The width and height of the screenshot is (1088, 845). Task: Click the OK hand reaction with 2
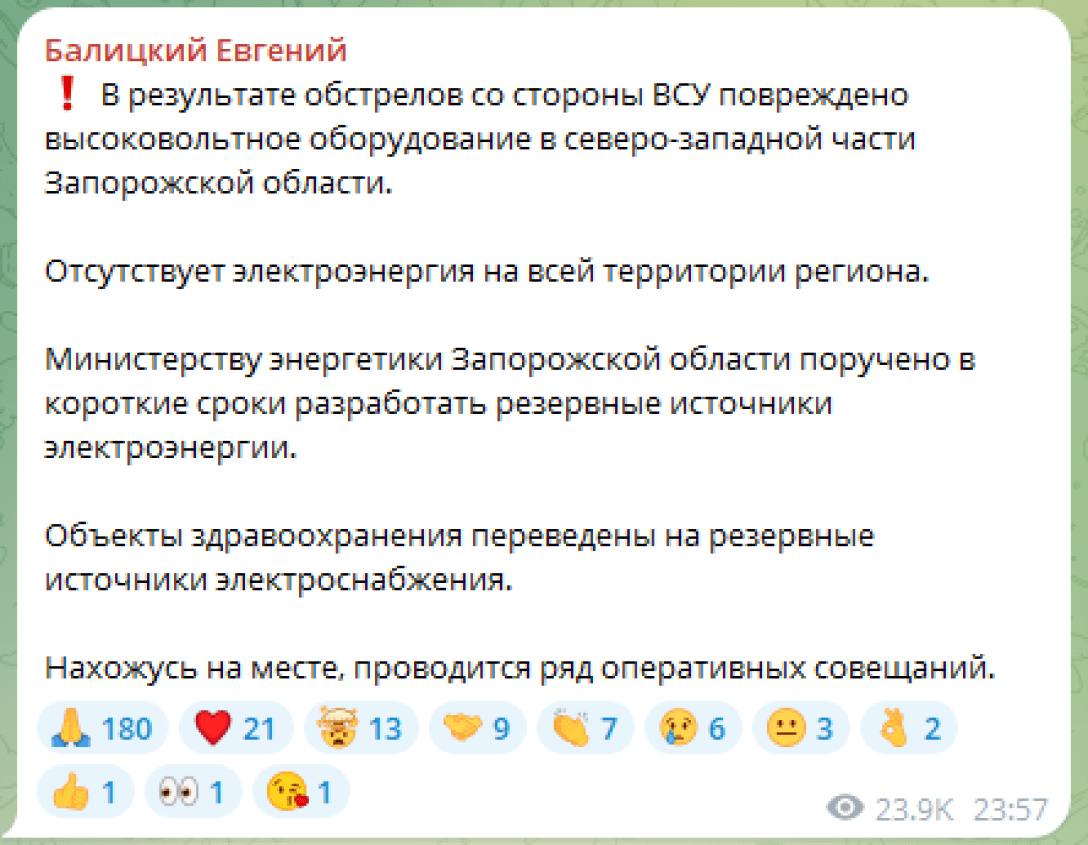(x=907, y=727)
